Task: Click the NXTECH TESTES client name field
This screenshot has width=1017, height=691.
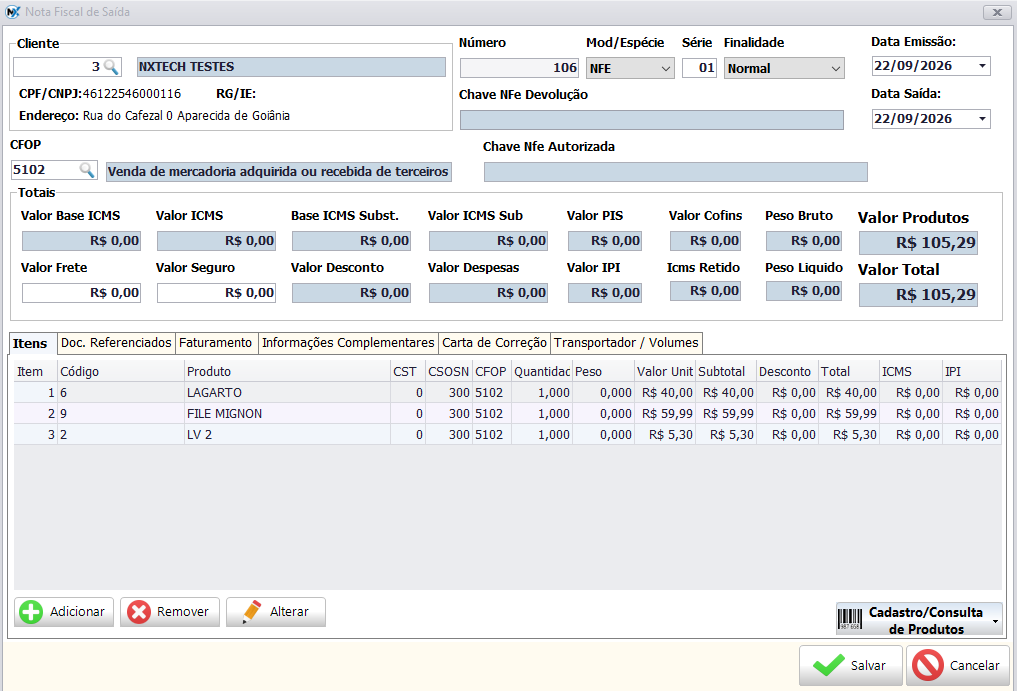Action: 291,67
